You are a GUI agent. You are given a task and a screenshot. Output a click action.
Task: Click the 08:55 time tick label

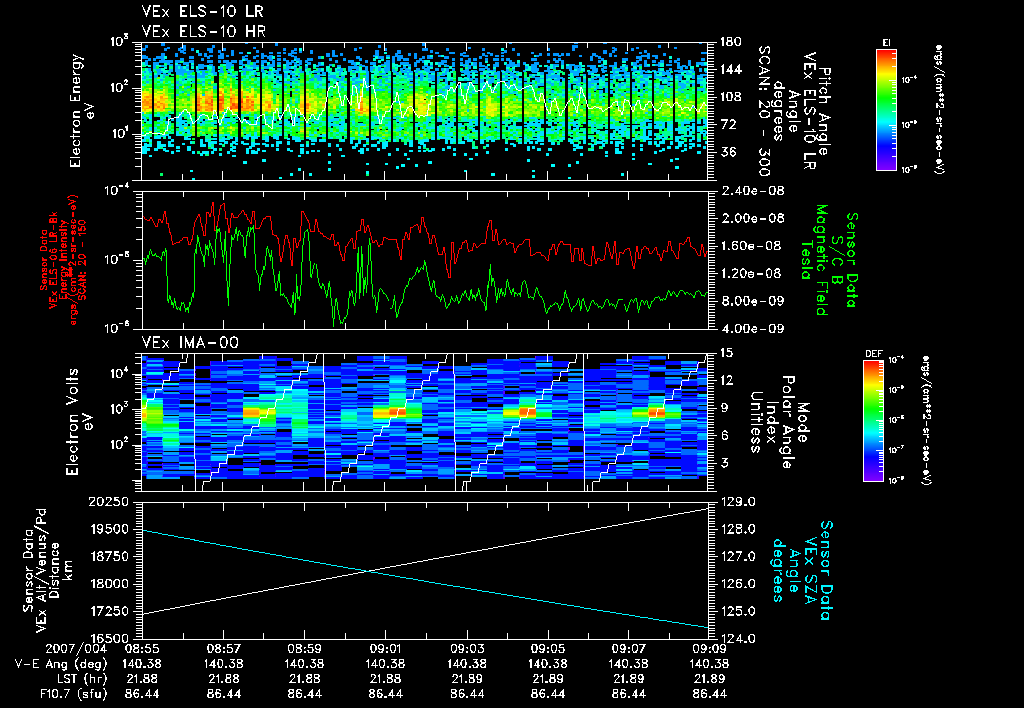[x=142, y=649]
